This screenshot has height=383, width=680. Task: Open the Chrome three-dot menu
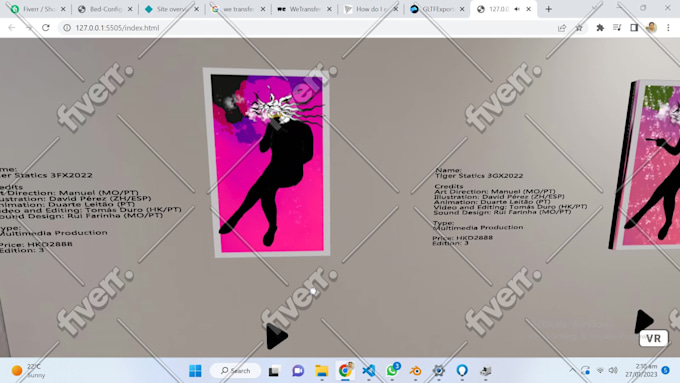coord(668,28)
